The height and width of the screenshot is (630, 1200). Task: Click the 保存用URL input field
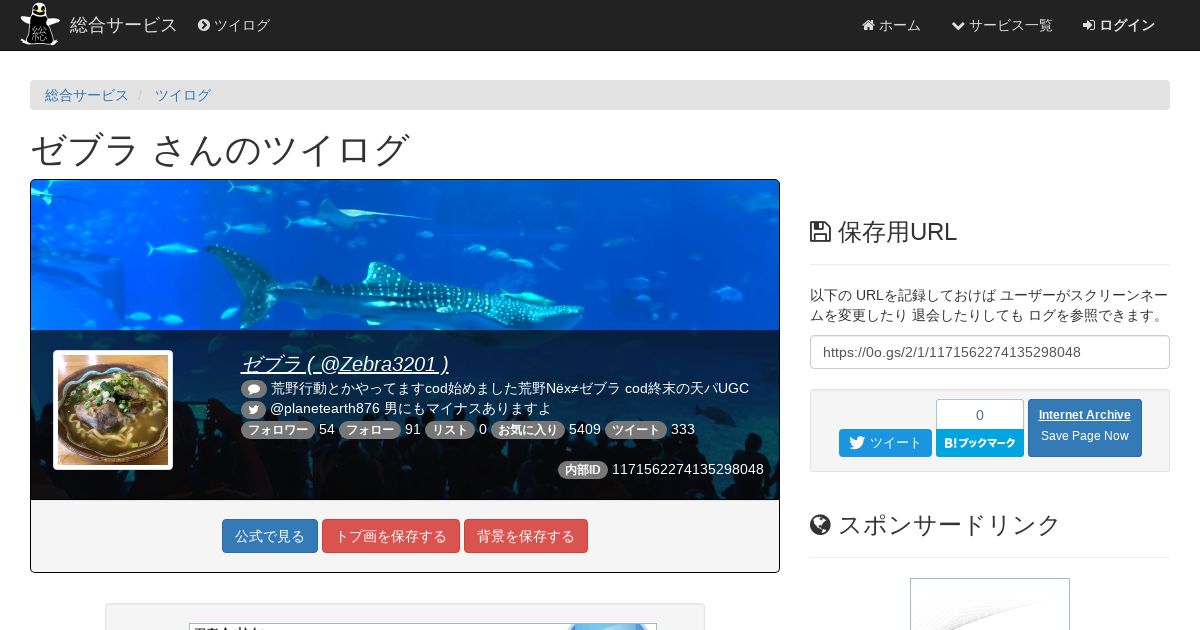990,352
